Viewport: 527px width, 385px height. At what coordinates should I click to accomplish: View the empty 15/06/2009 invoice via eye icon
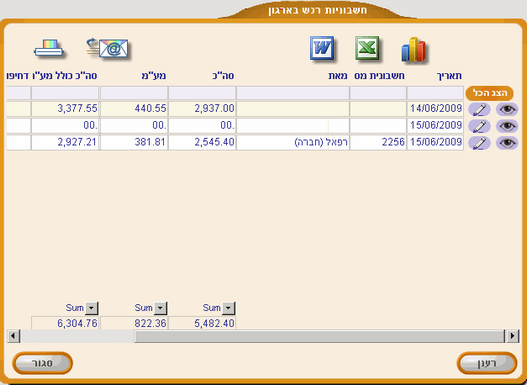point(507,126)
